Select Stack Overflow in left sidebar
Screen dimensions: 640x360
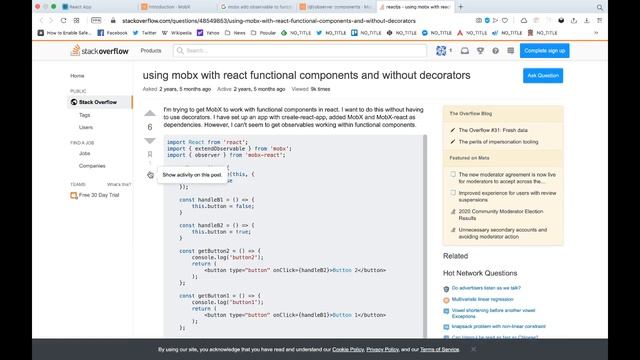99,102
